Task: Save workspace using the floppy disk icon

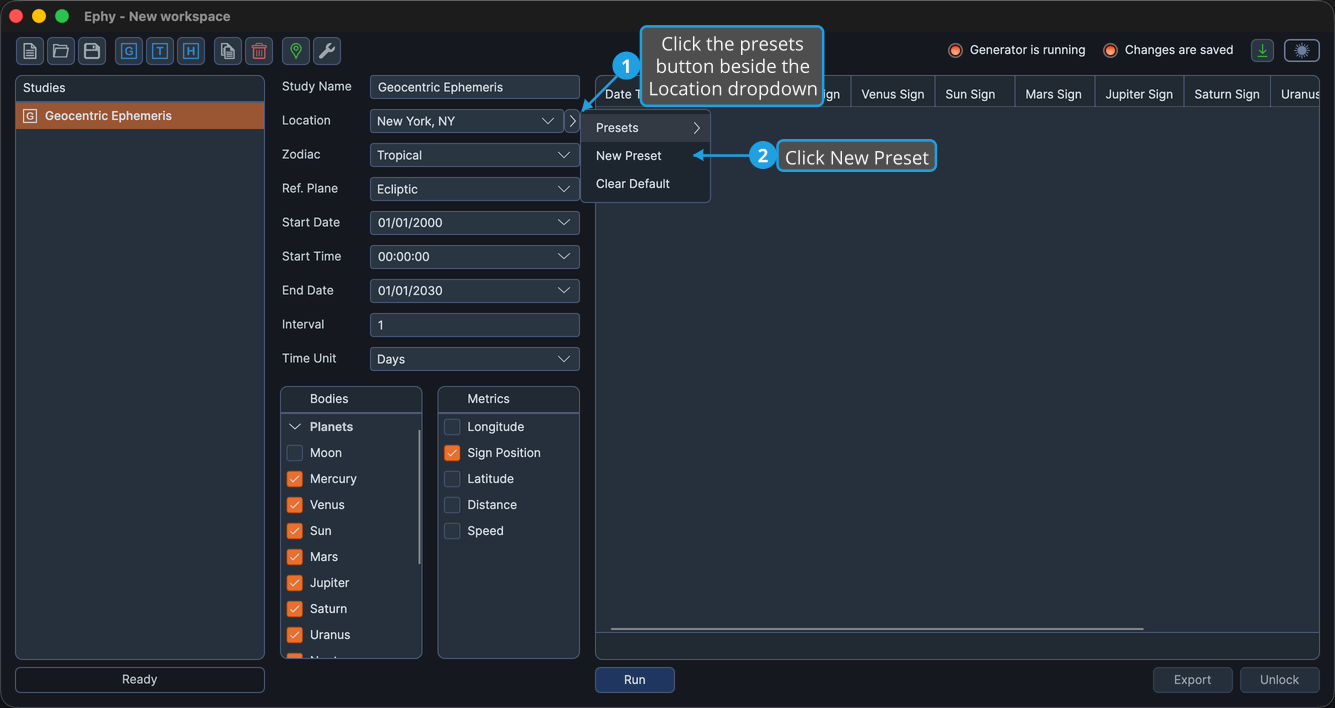Action: [x=92, y=51]
